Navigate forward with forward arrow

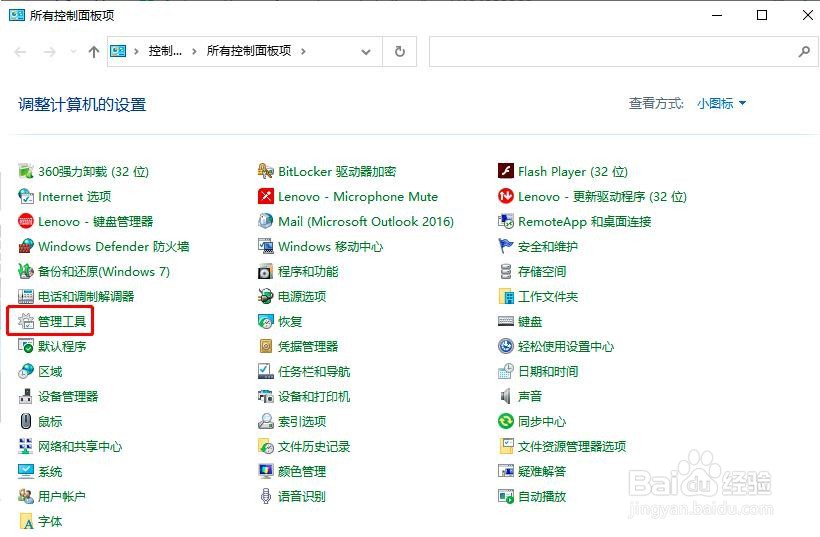pos(50,51)
